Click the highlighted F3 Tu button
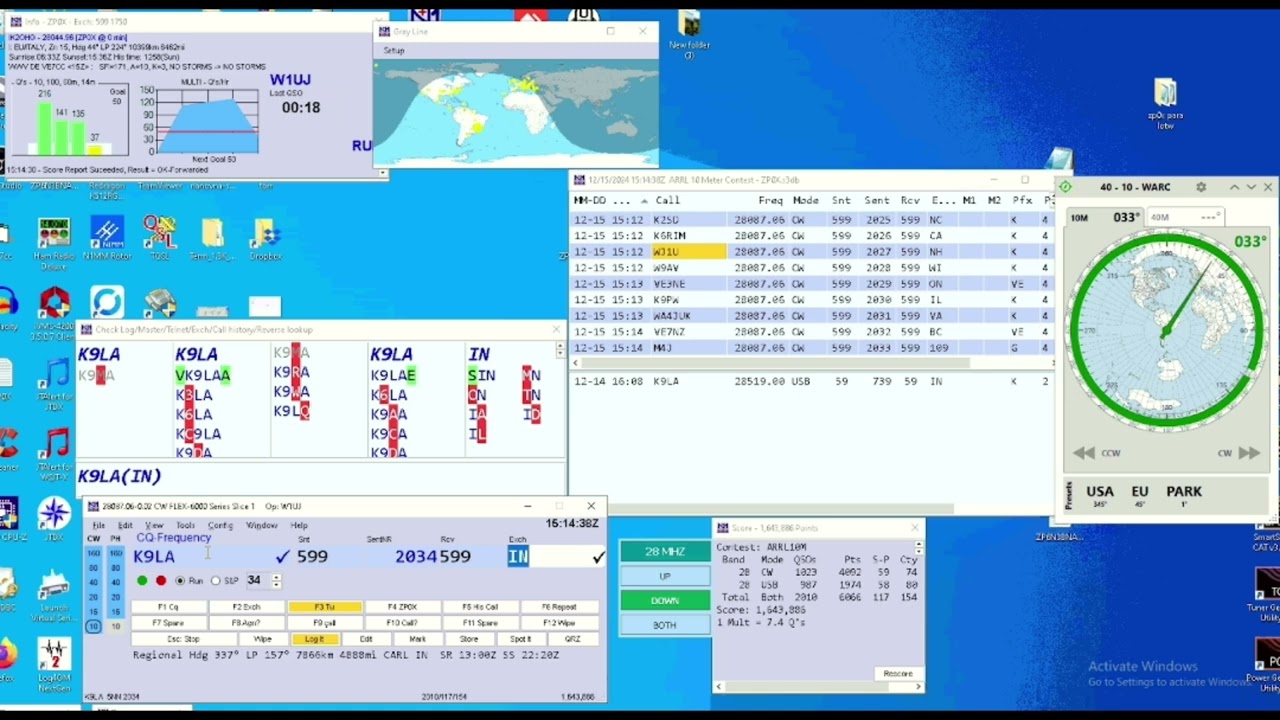The image size is (1280, 720). click(x=325, y=607)
